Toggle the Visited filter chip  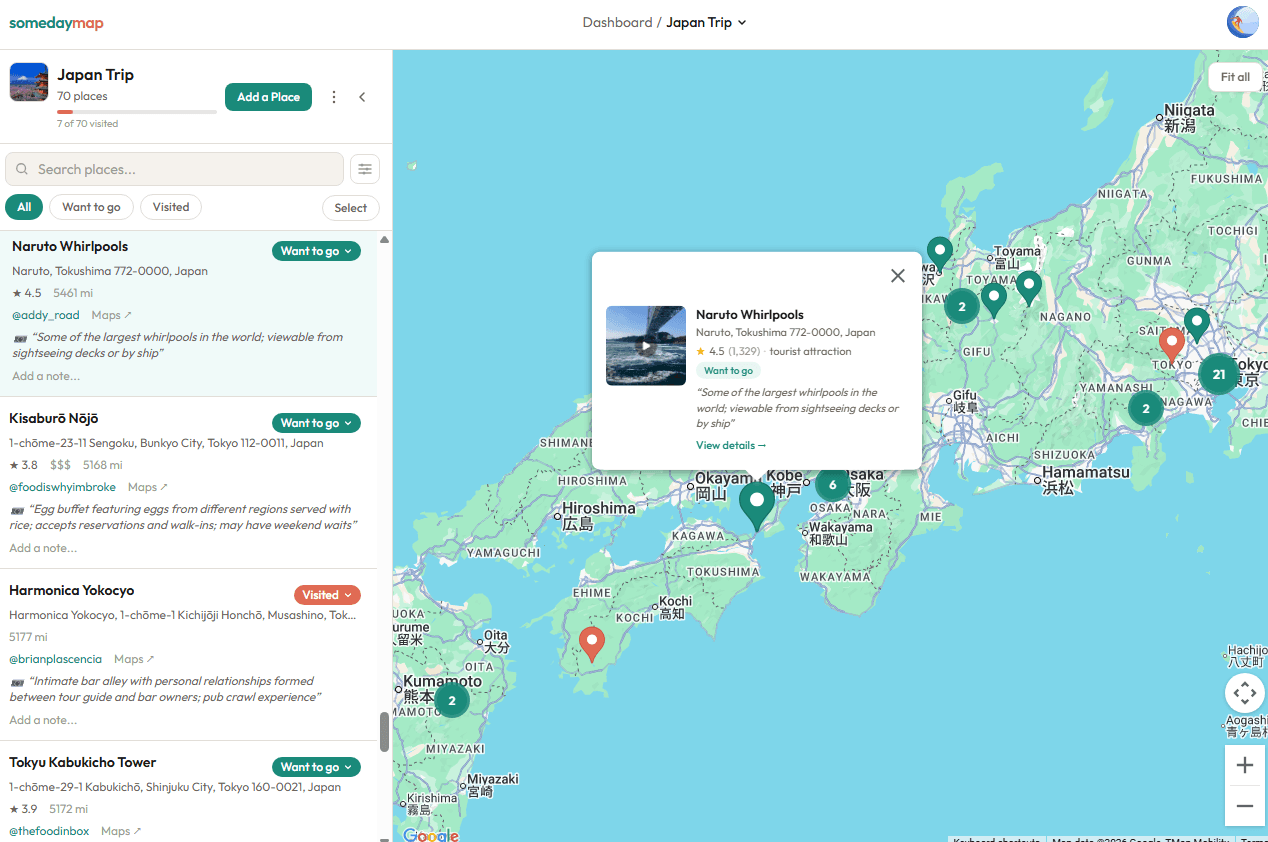tap(170, 207)
